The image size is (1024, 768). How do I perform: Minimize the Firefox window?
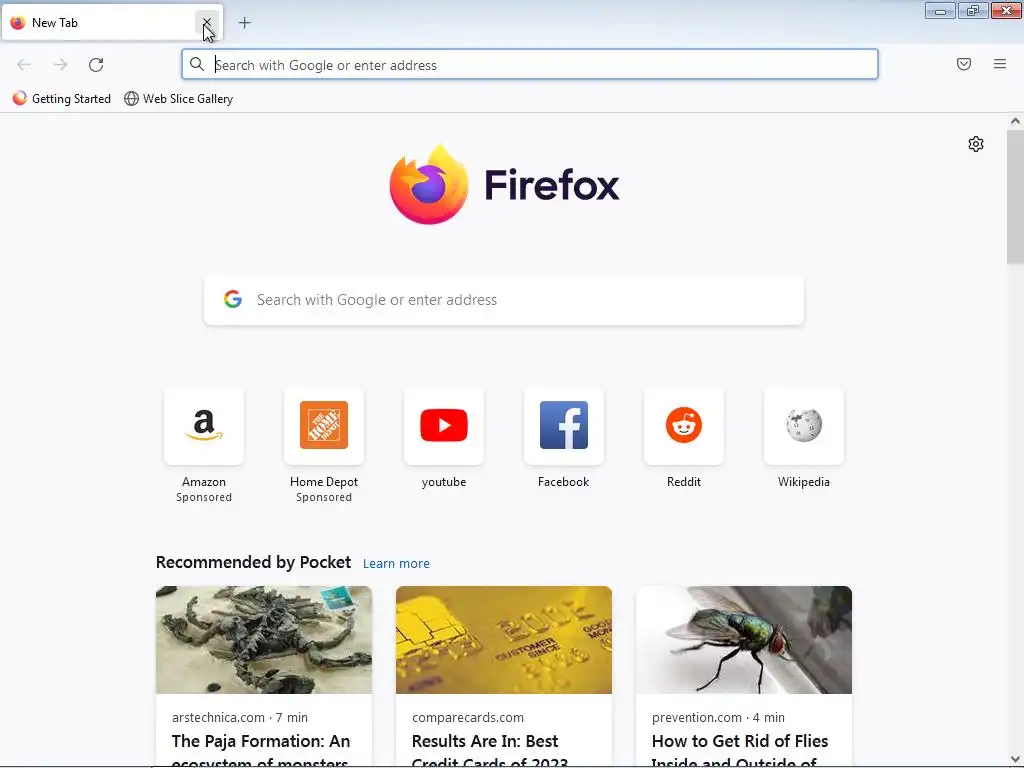point(940,11)
